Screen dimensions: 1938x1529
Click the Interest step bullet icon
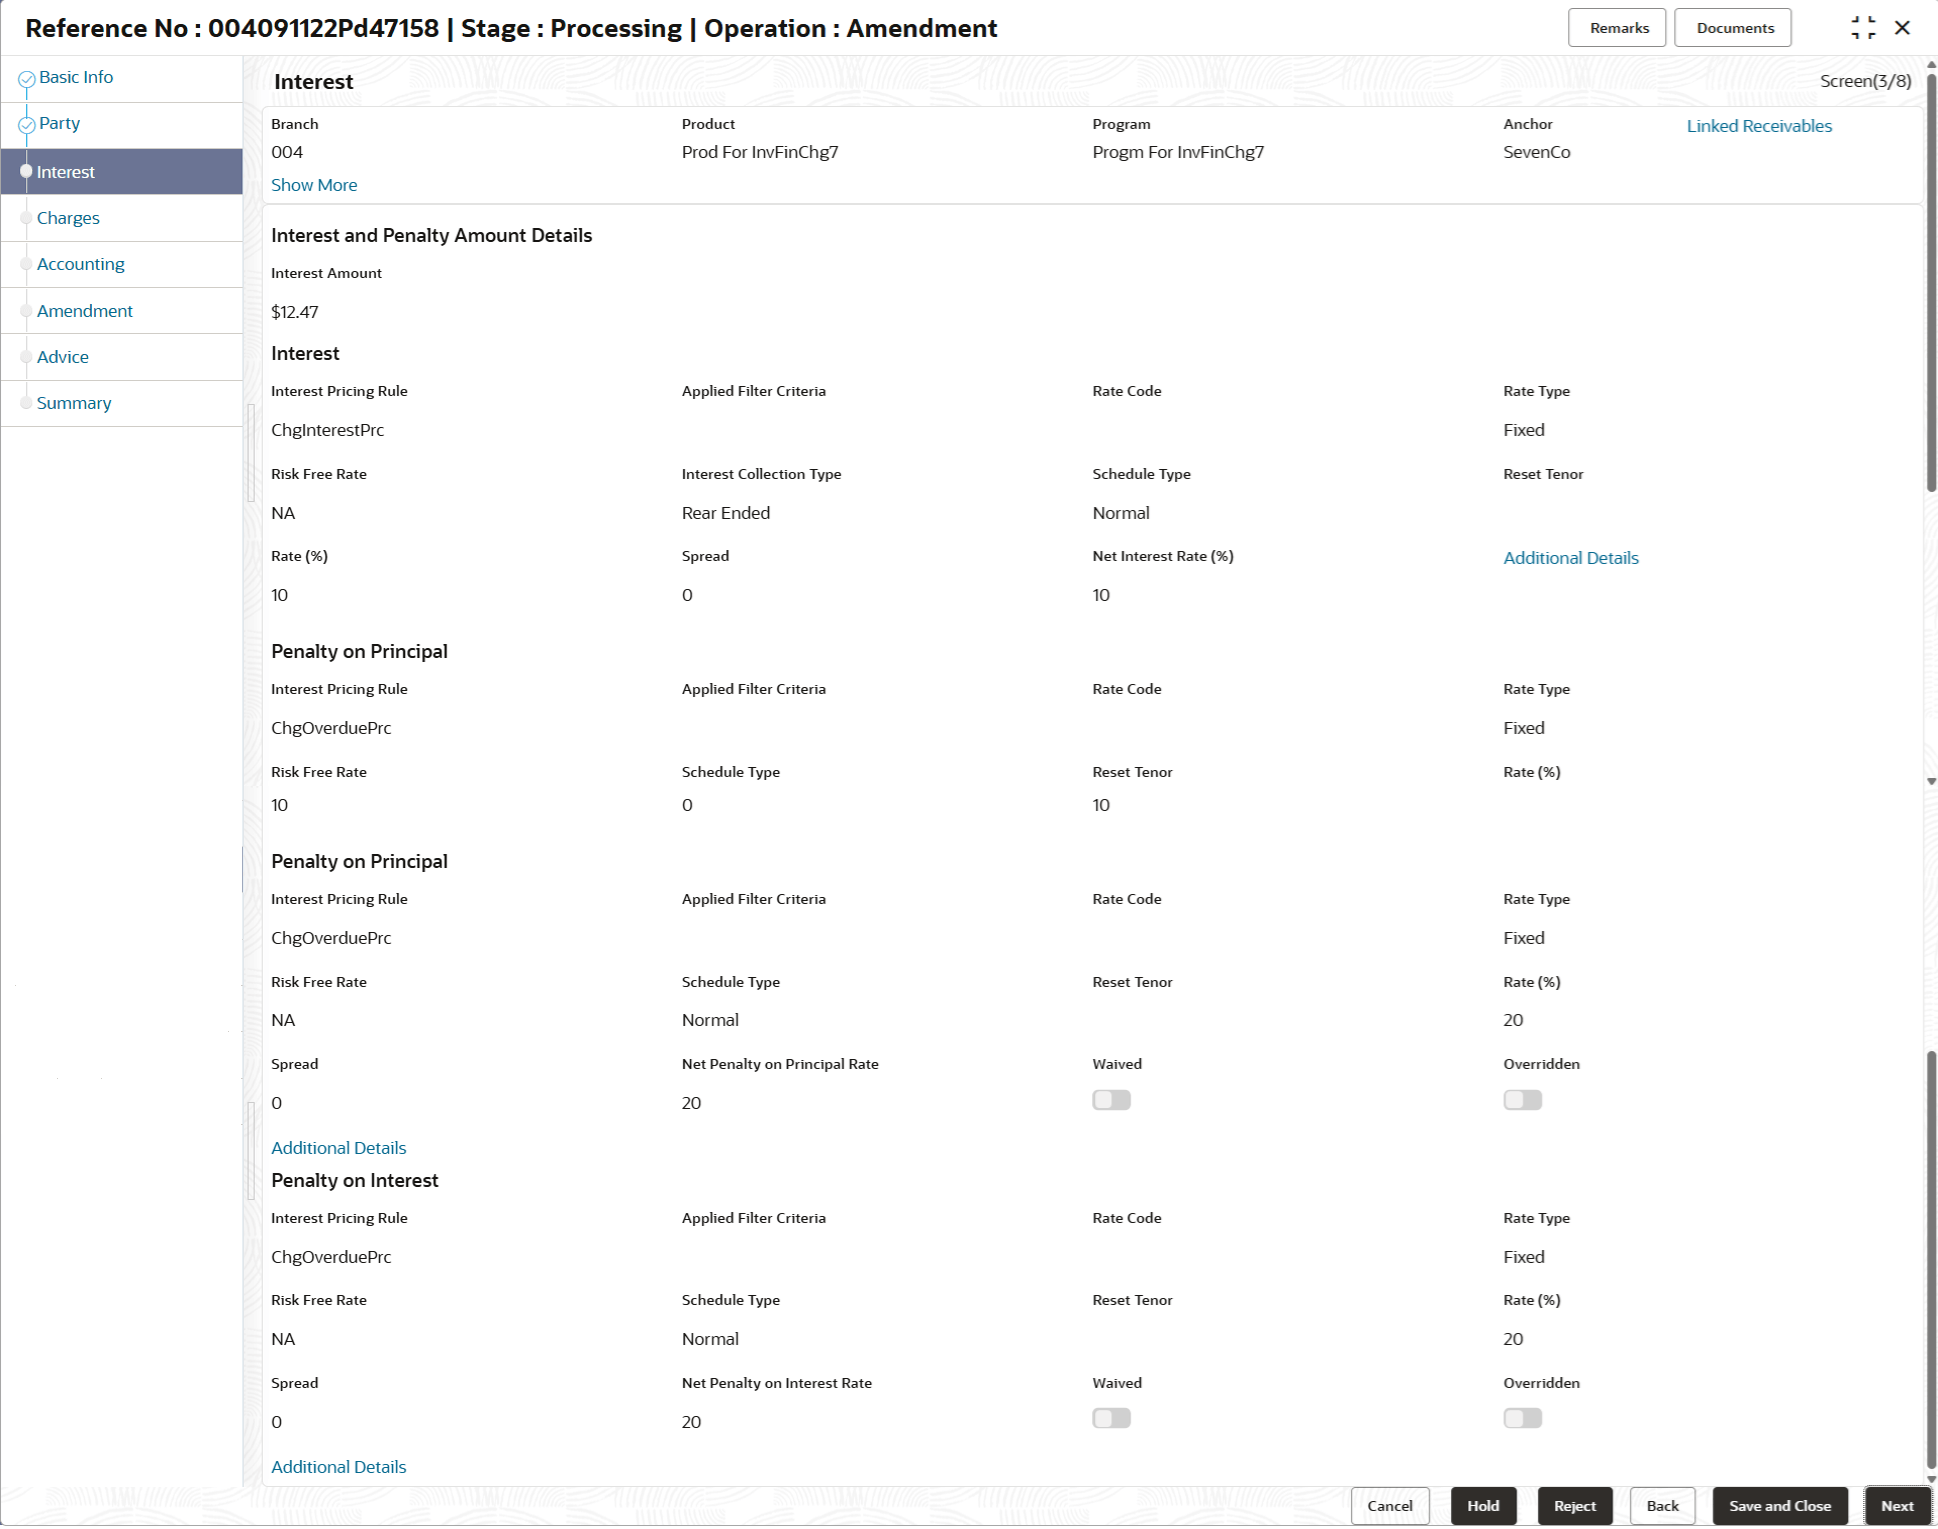point(27,172)
